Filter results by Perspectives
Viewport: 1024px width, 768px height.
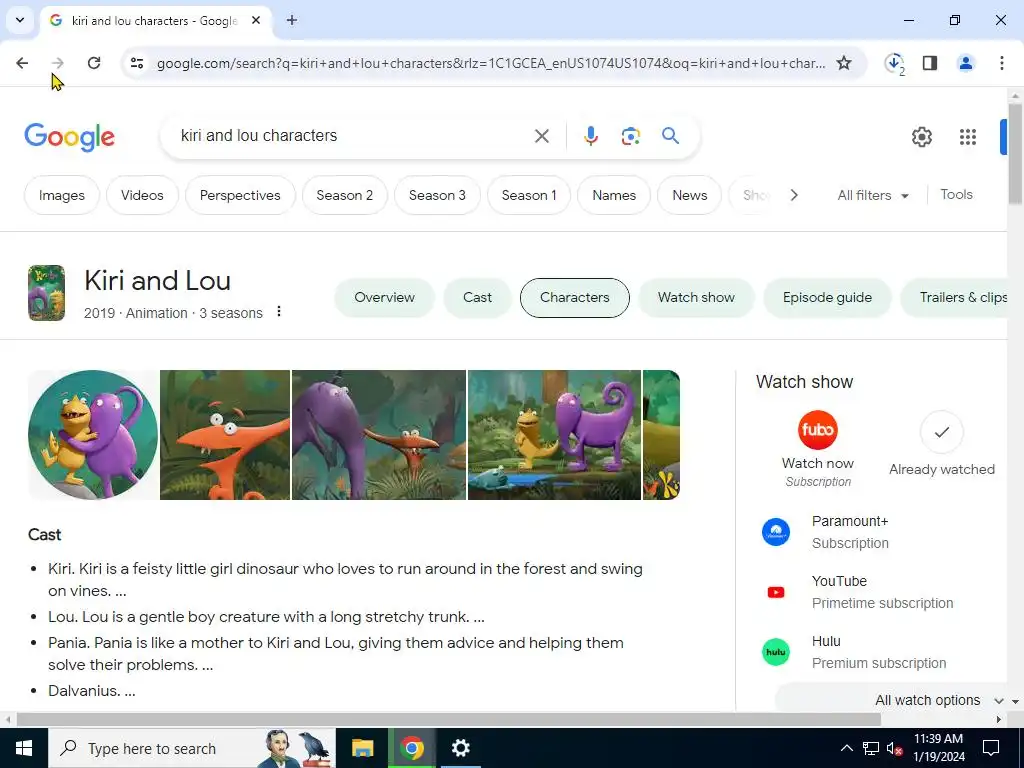240,195
